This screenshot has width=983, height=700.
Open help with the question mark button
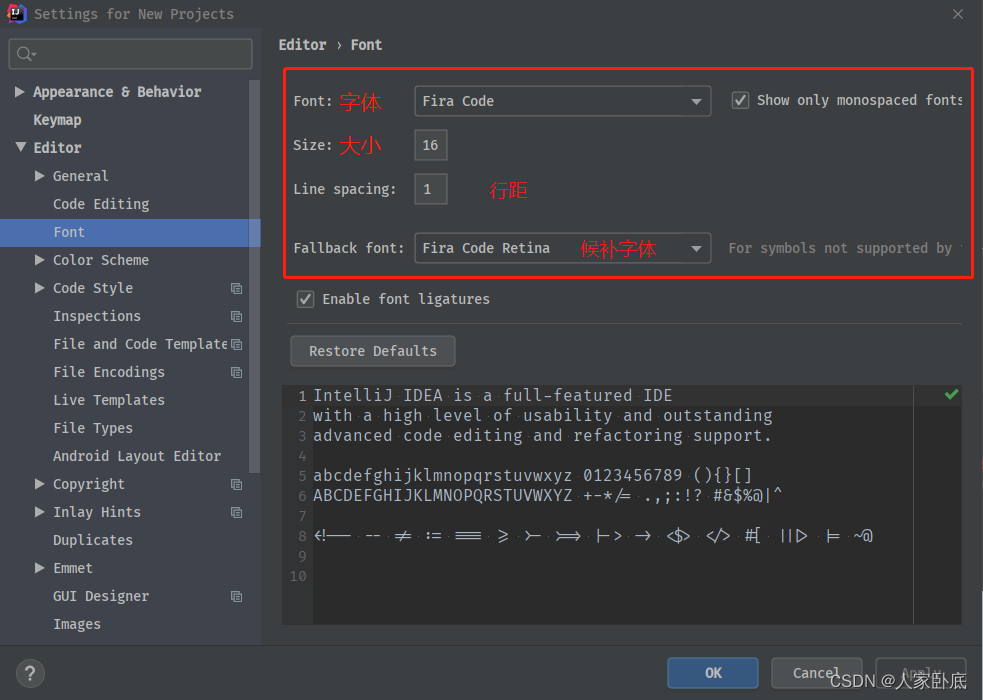pos(29,674)
